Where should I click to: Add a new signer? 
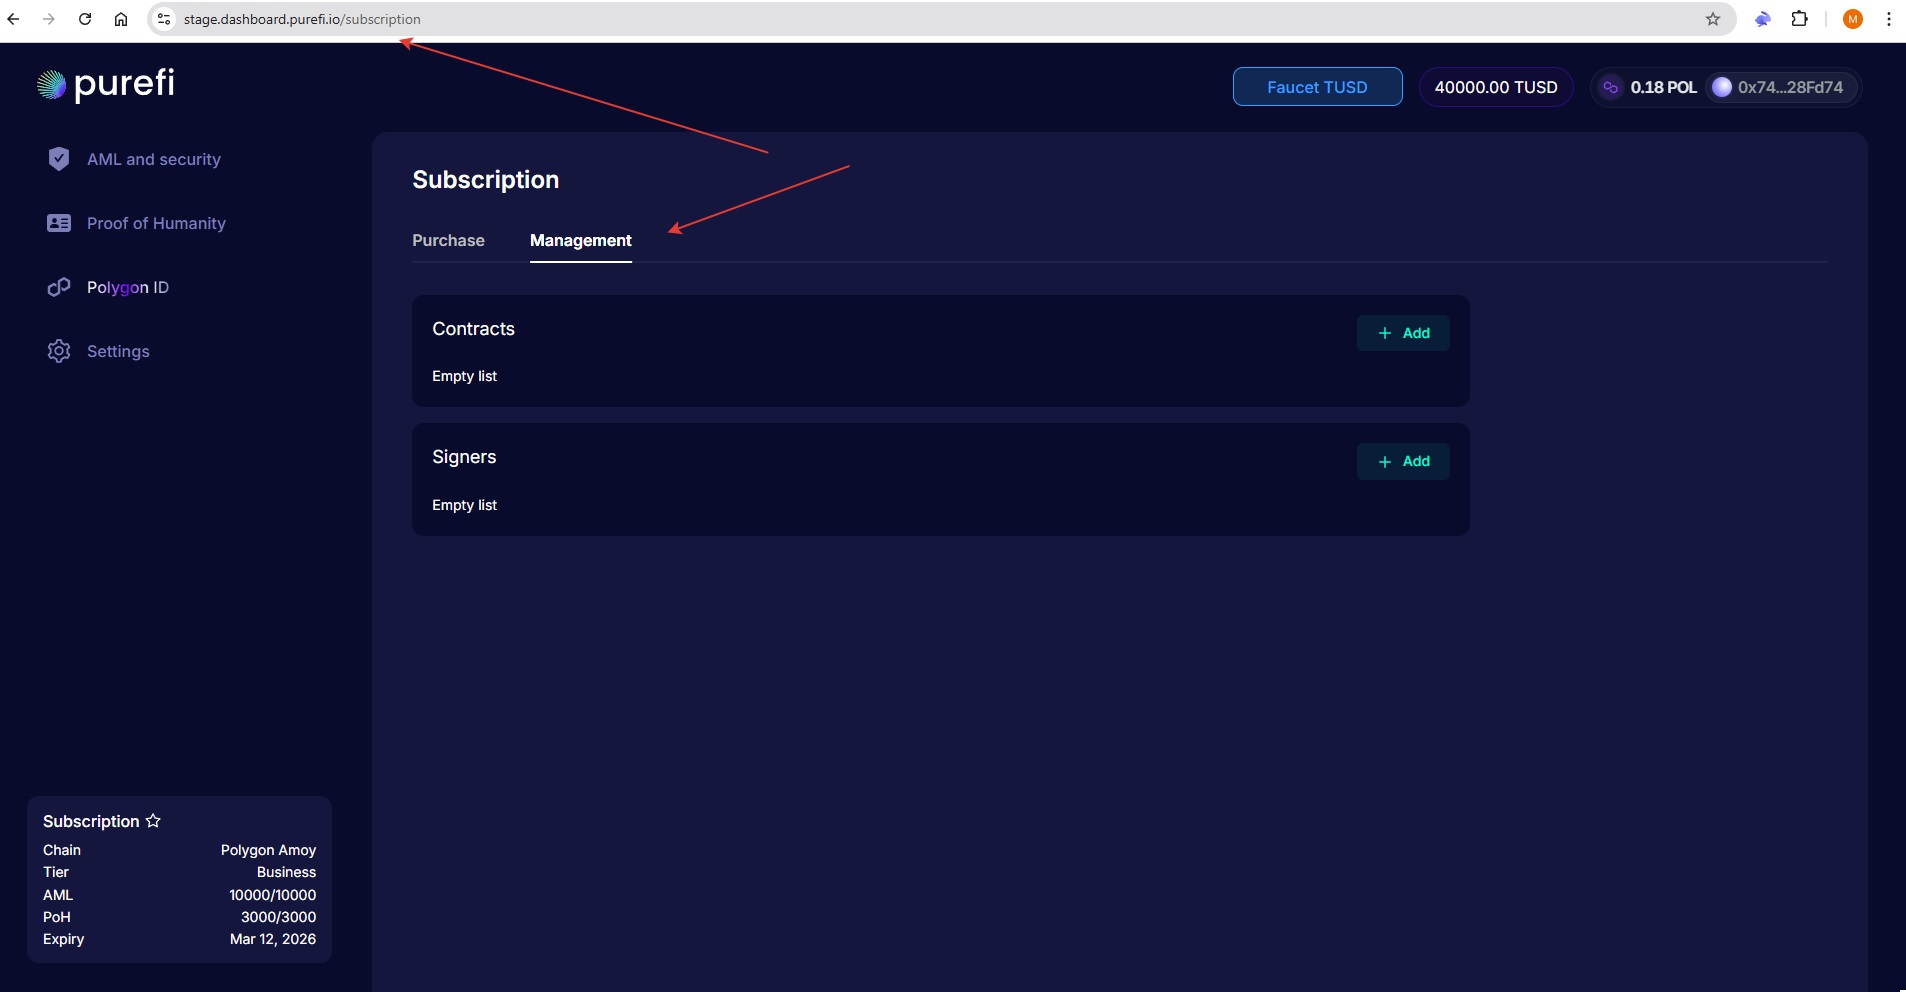click(1402, 461)
